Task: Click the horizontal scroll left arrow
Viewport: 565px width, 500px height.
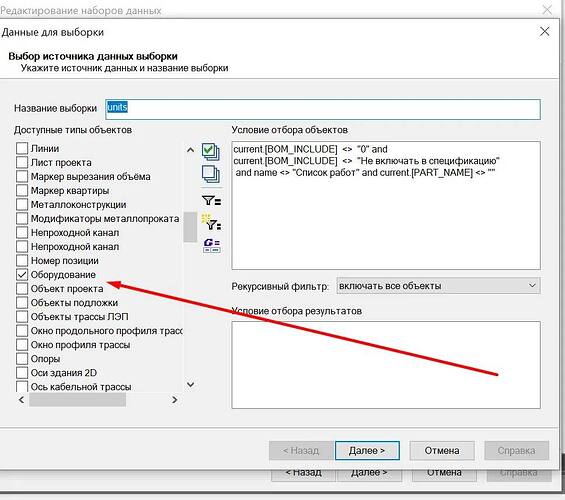Action: tap(22, 400)
